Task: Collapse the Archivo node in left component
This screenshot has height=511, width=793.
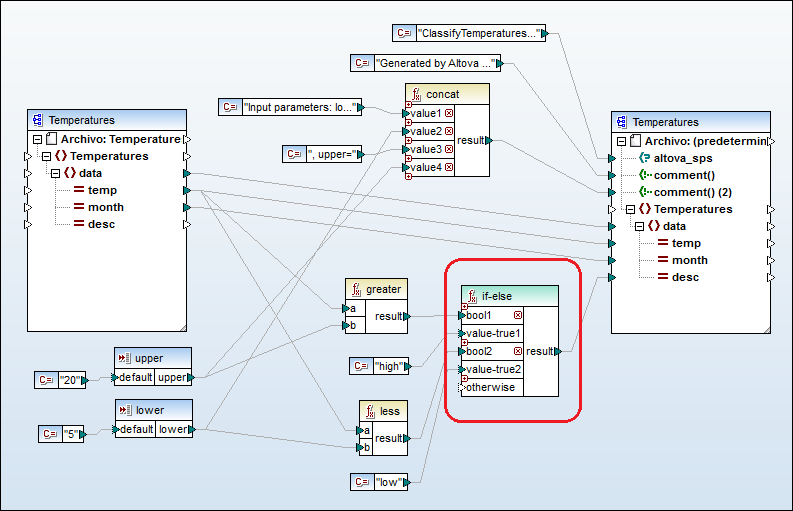Action: coord(38,139)
